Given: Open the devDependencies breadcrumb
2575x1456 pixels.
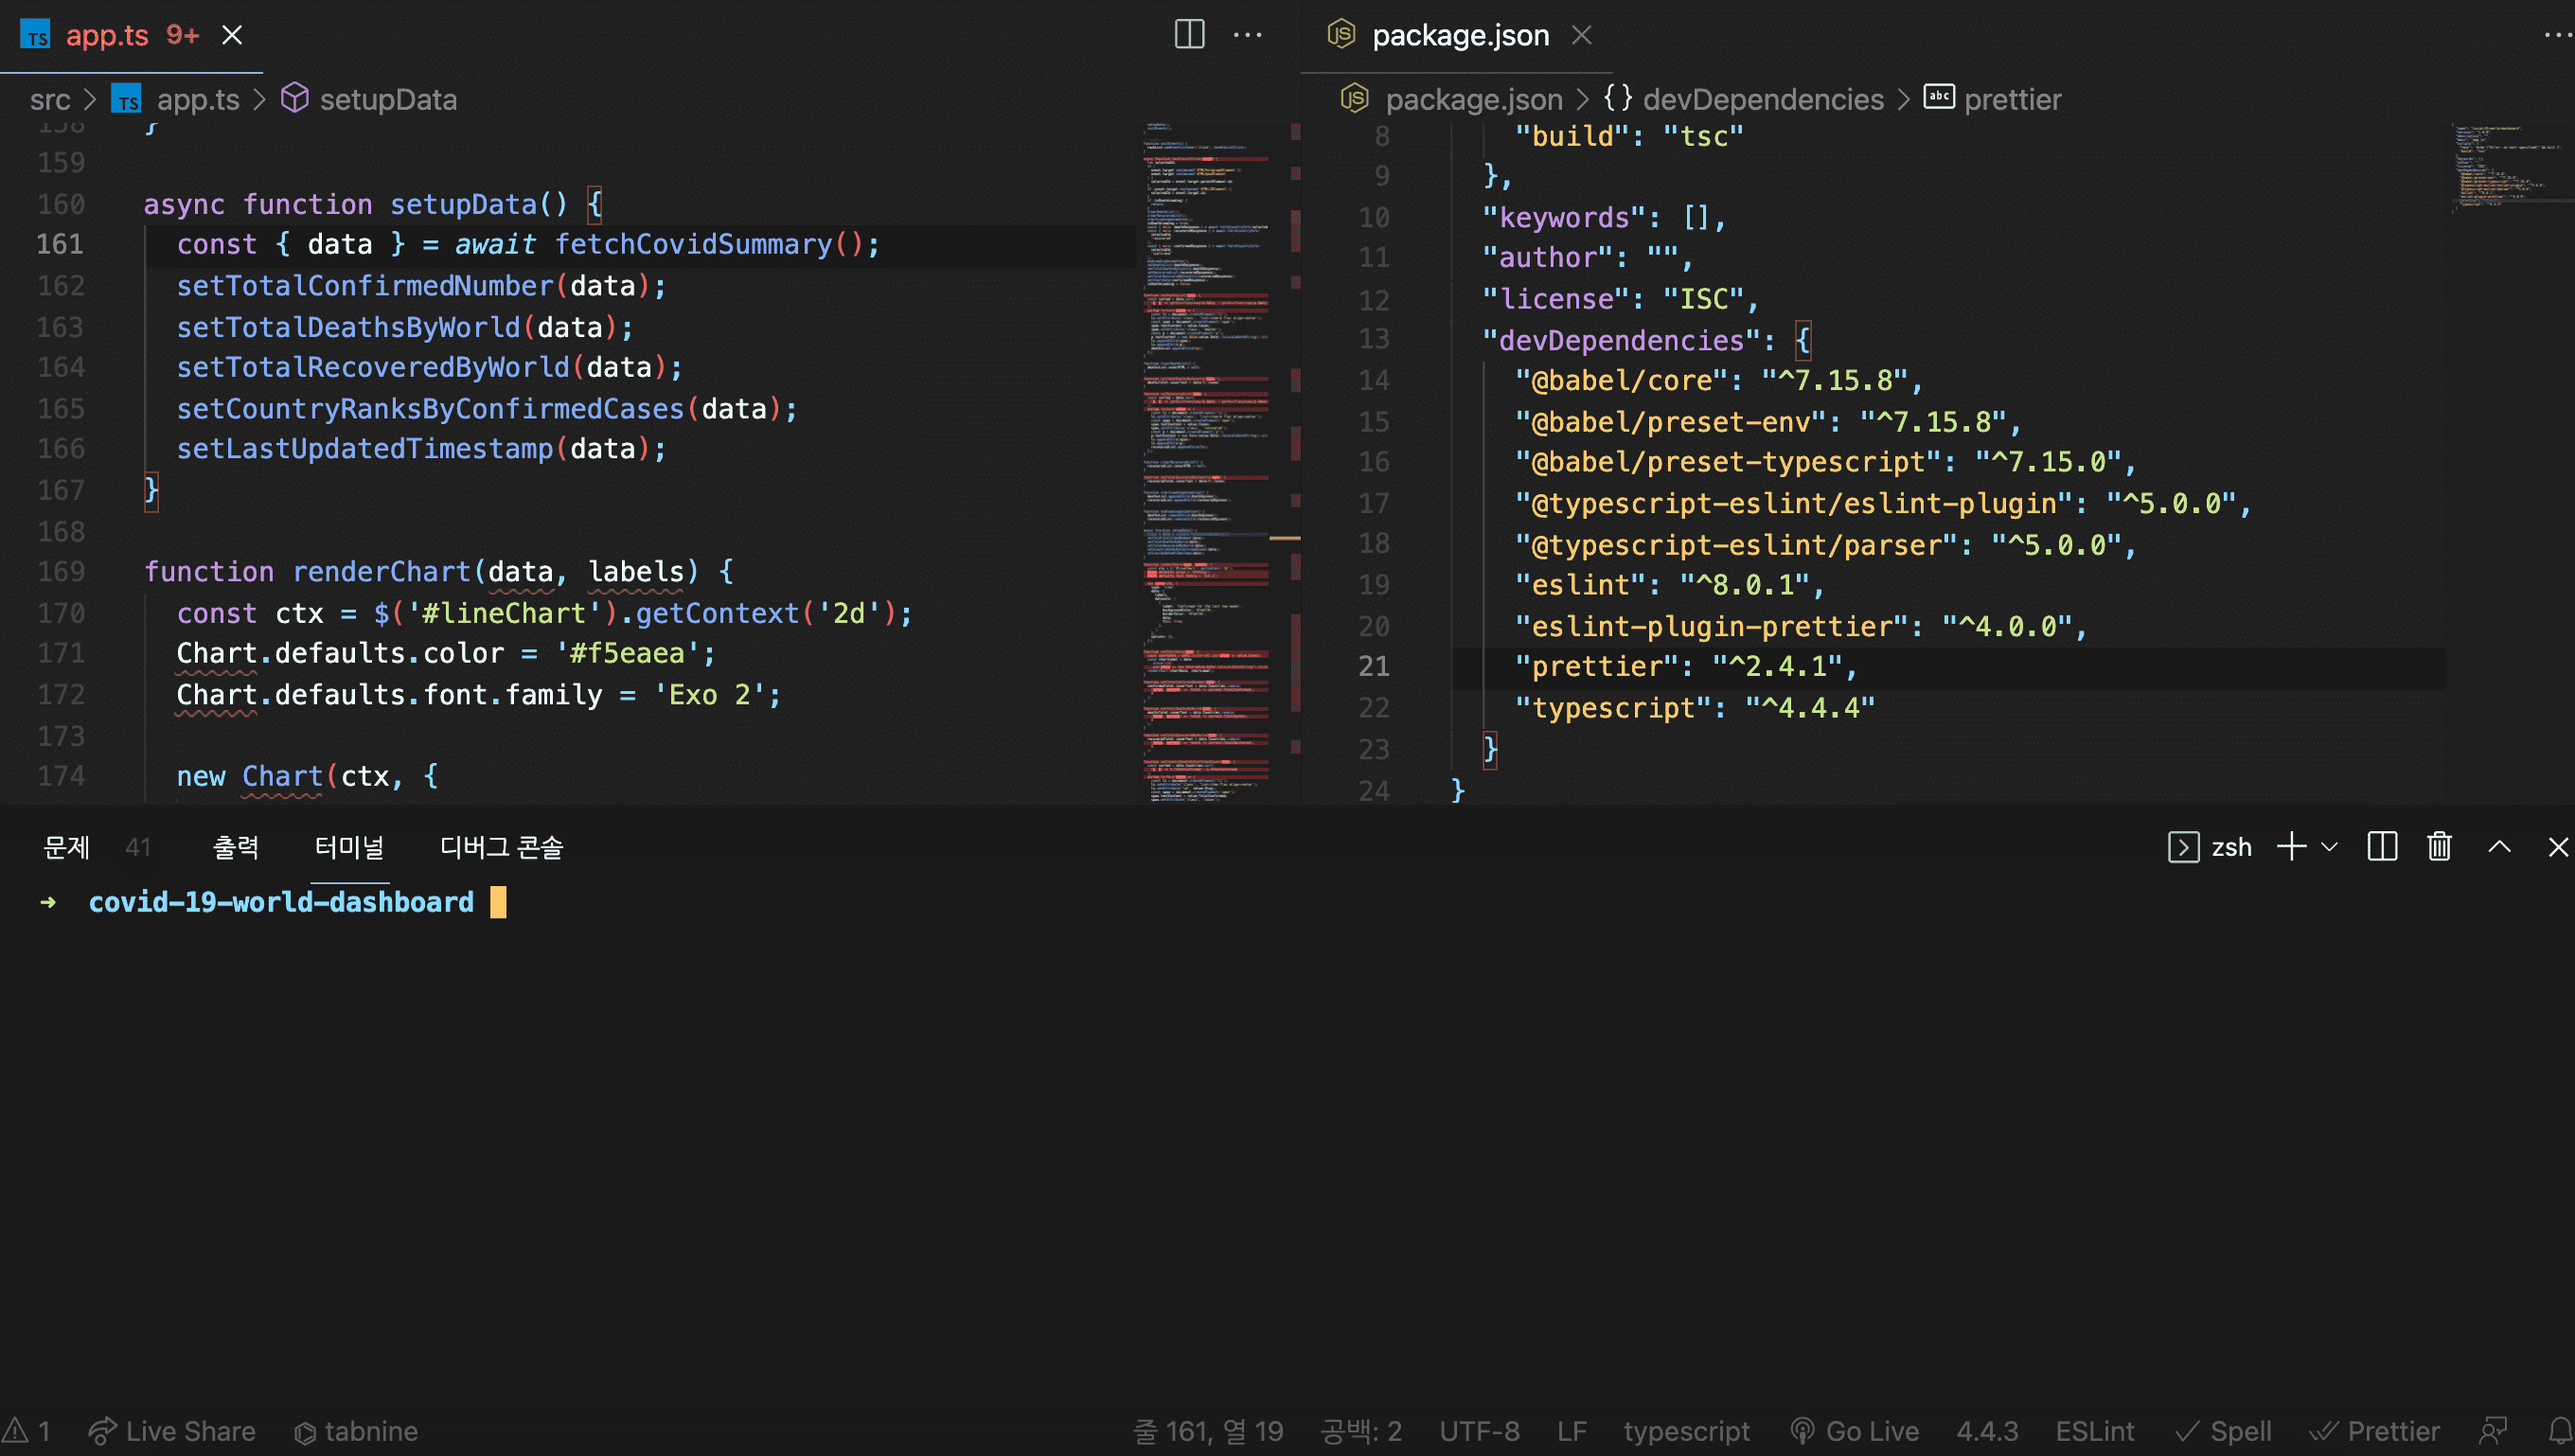Looking at the screenshot, I should [1762, 99].
